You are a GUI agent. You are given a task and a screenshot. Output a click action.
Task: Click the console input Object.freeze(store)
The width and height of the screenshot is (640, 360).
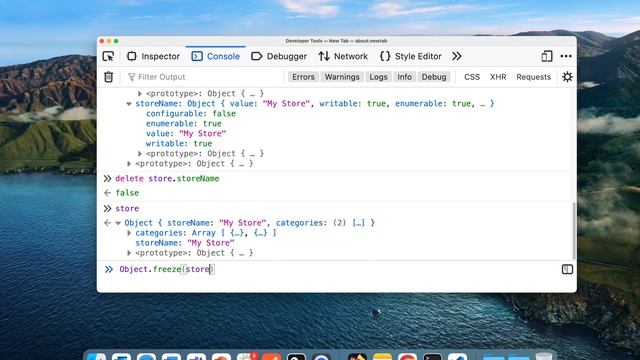pyautogui.click(x=167, y=269)
